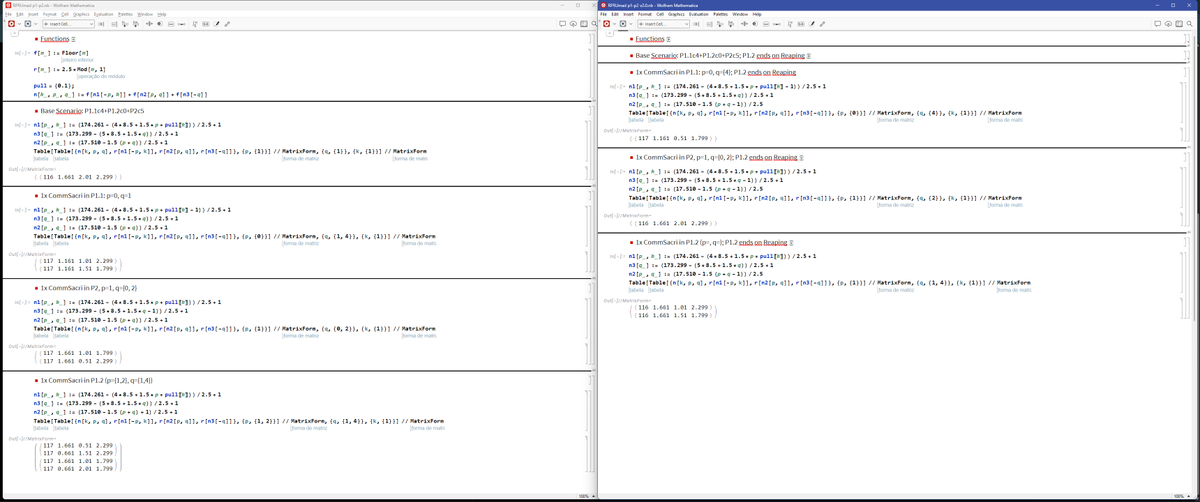Image resolution: width=1200 pixels, height=502 pixels.
Task: Open arrow beside Evaluate icon in right window
Action: [614, 24]
